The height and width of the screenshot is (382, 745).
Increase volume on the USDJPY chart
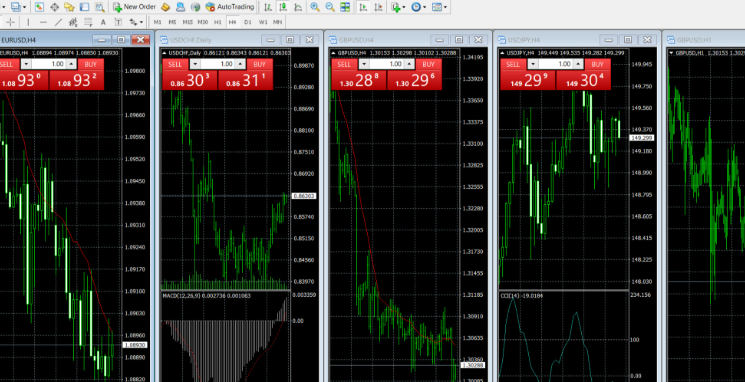tap(578, 65)
